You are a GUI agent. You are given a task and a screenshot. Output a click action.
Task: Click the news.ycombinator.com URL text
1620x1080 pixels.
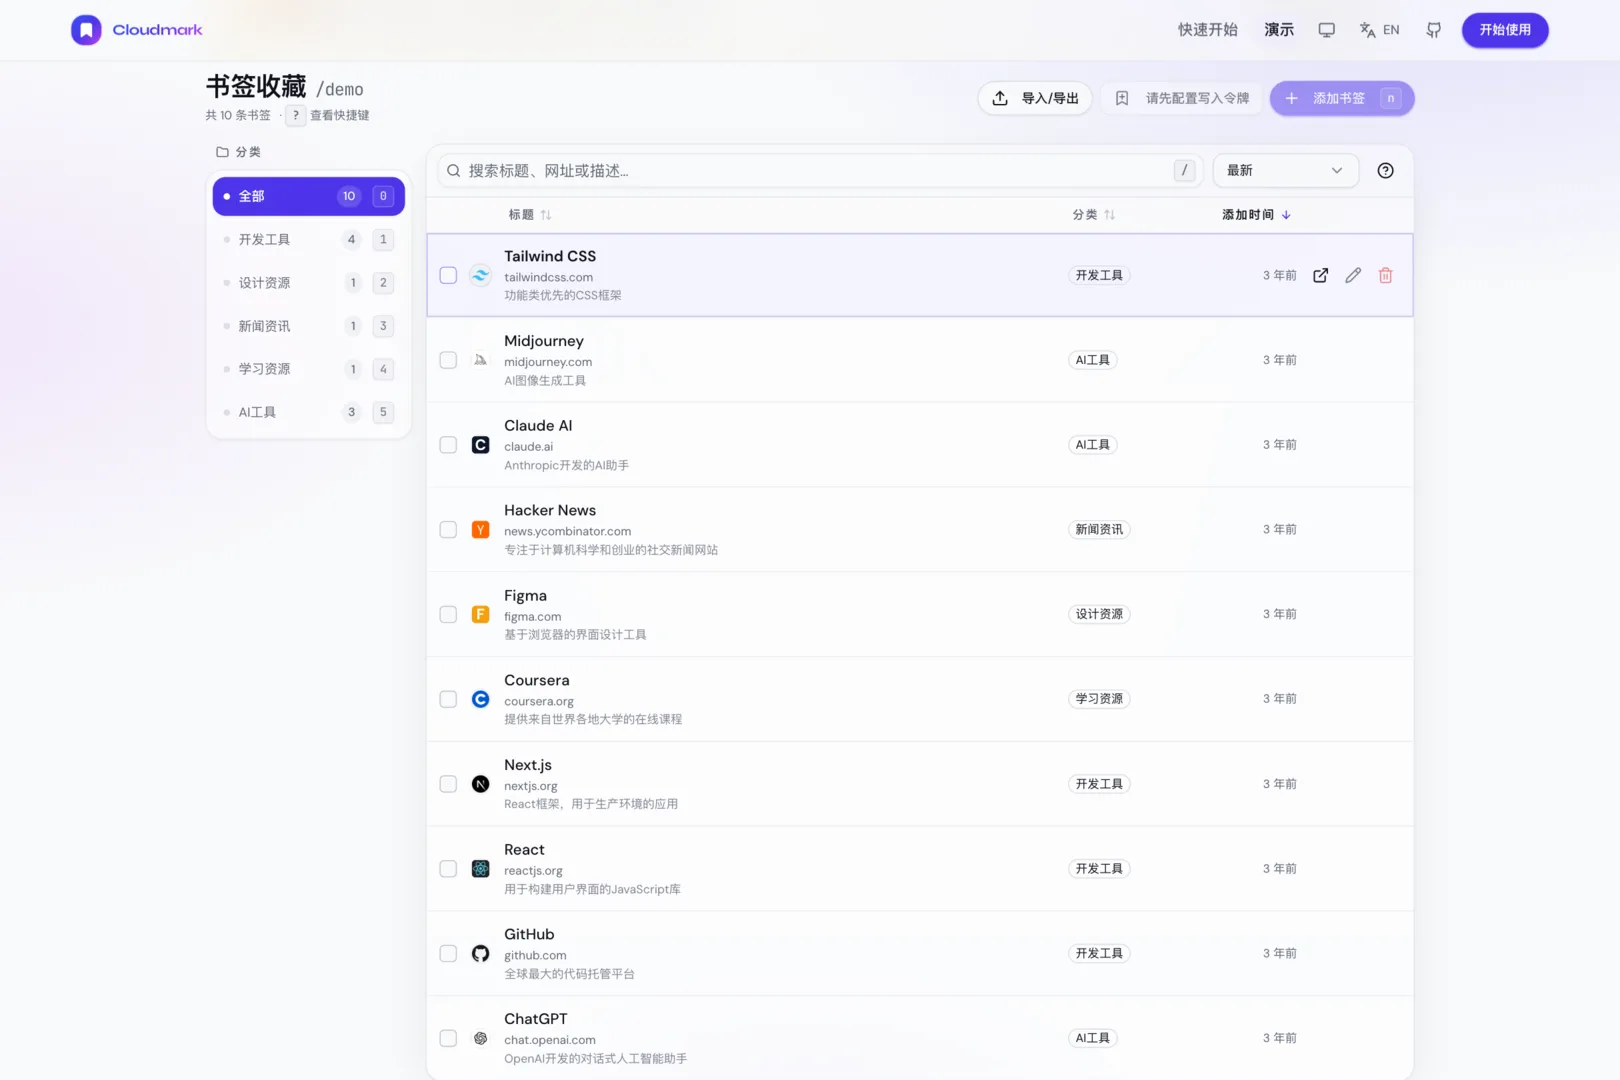coord(567,532)
